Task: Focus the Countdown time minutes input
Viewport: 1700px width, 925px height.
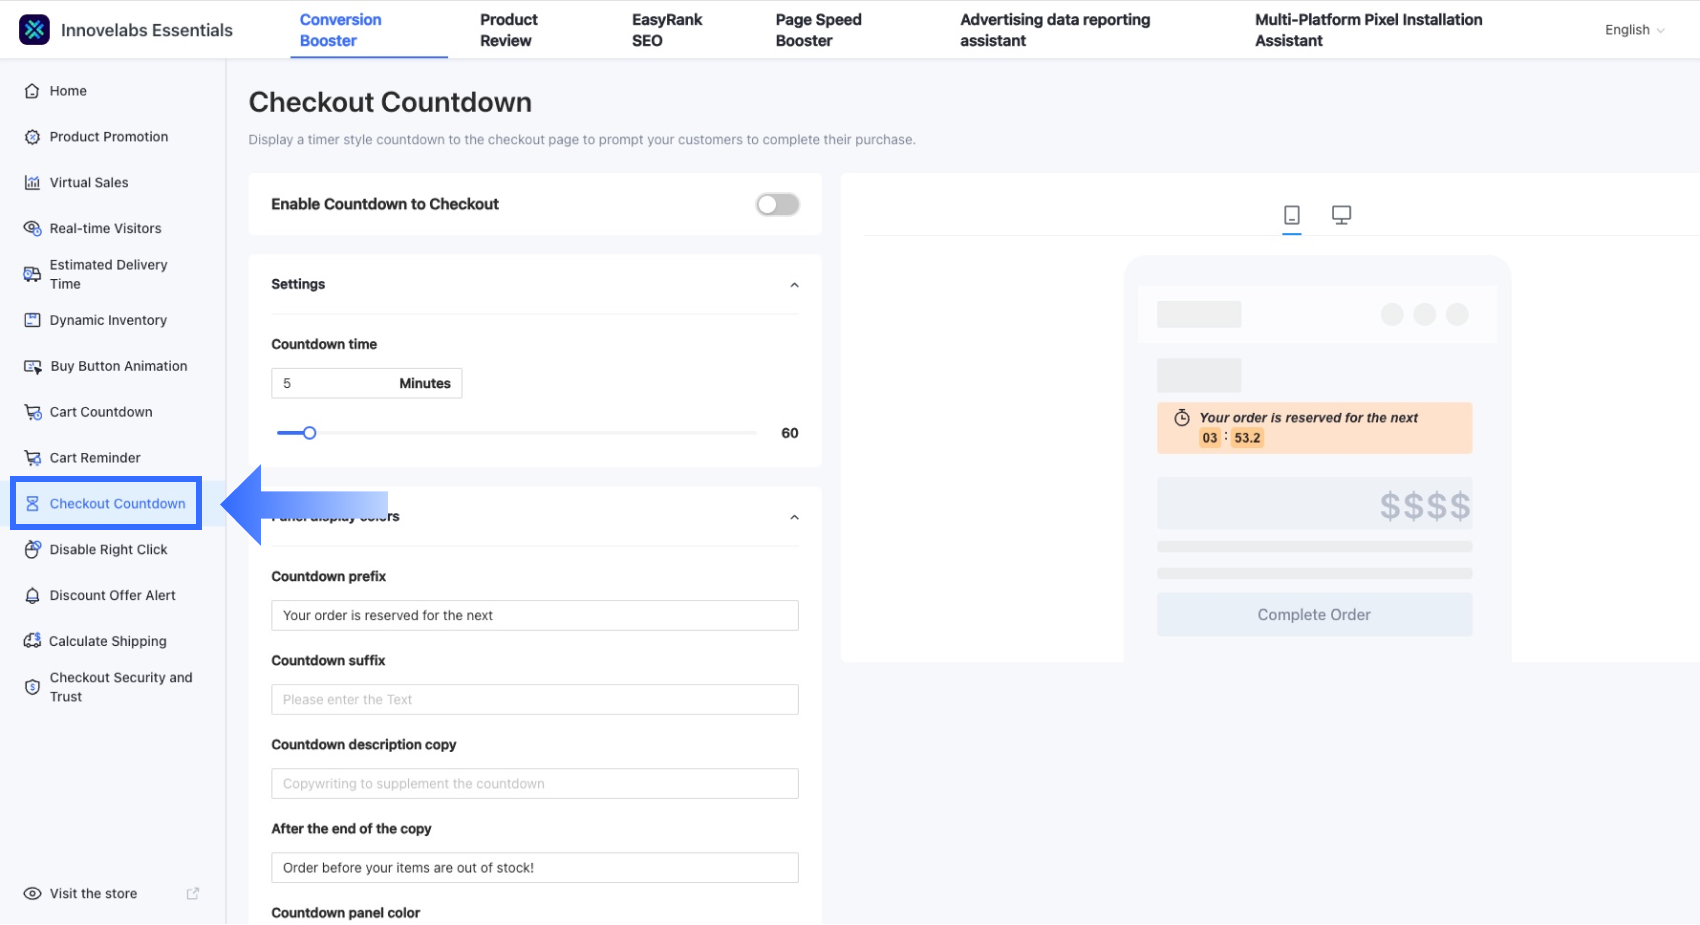Action: (335, 384)
